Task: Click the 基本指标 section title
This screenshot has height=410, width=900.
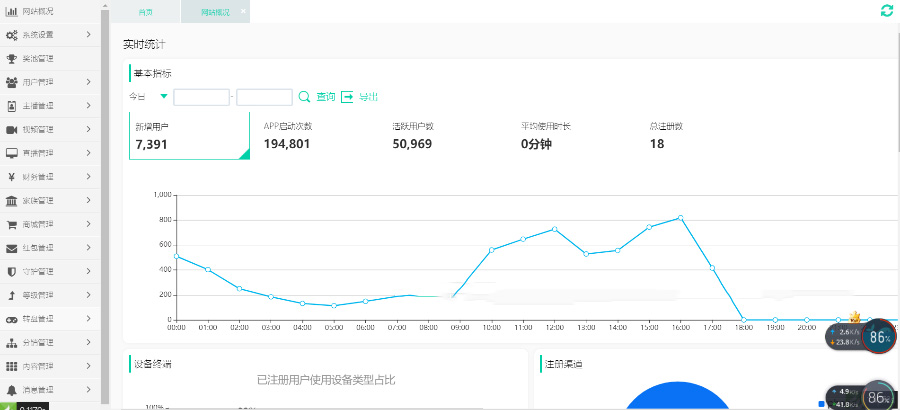Action: (152, 74)
